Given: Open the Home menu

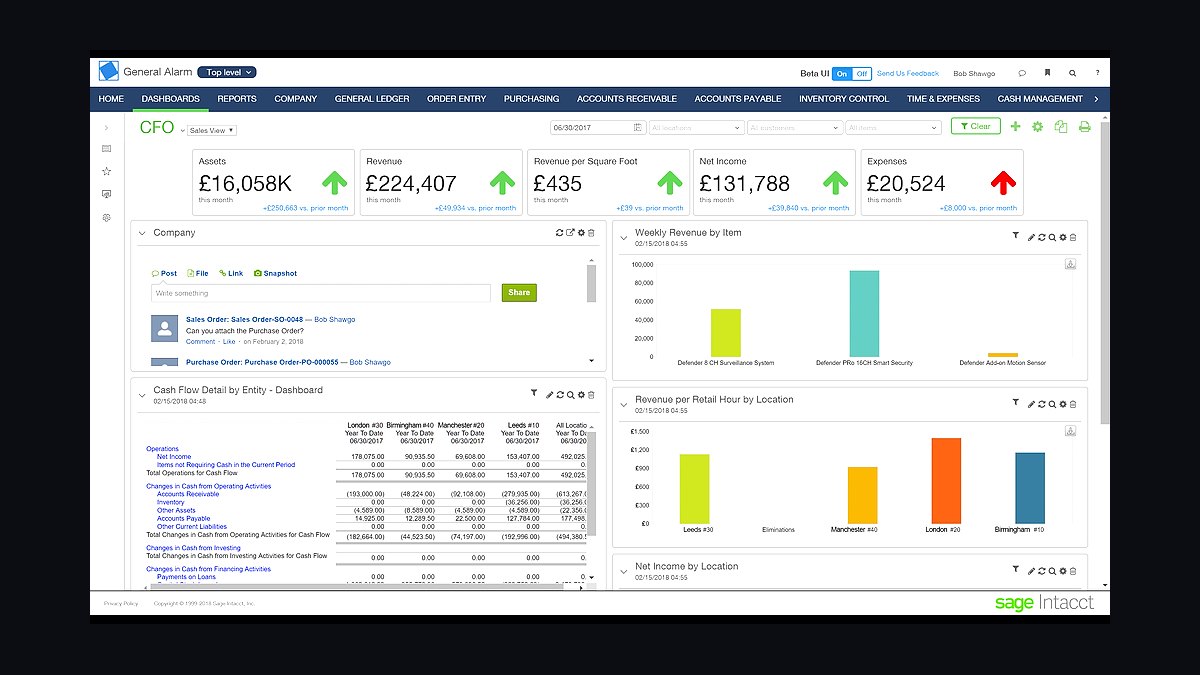Looking at the screenshot, I should (x=112, y=99).
